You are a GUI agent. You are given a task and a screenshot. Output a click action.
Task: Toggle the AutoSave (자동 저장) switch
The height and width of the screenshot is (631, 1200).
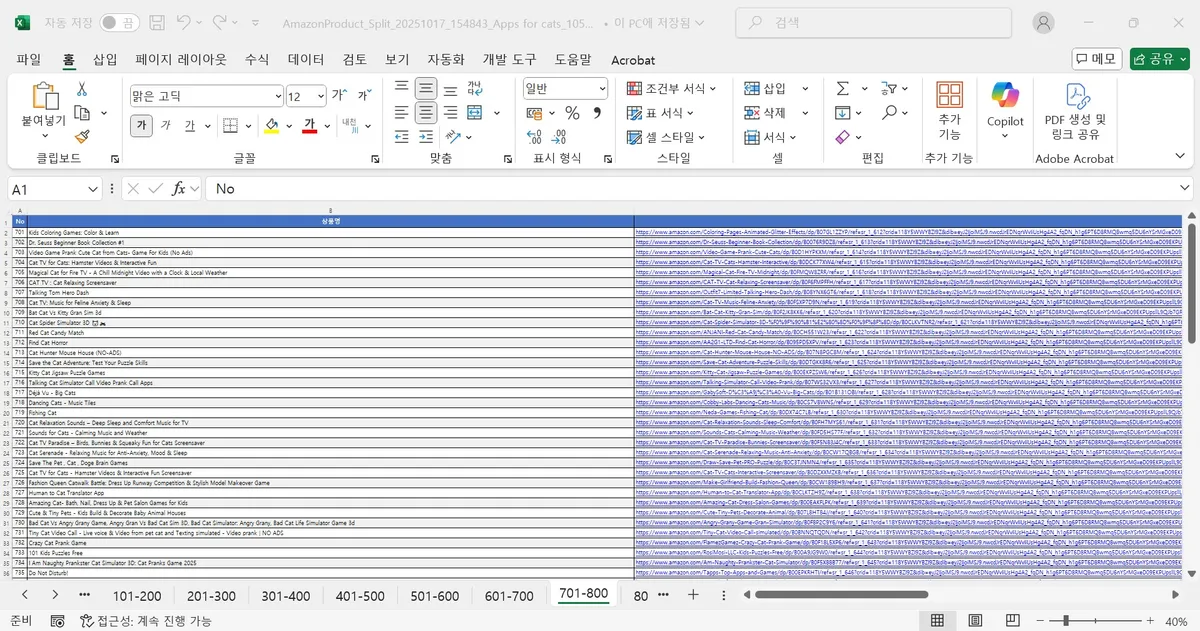(x=120, y=22)
